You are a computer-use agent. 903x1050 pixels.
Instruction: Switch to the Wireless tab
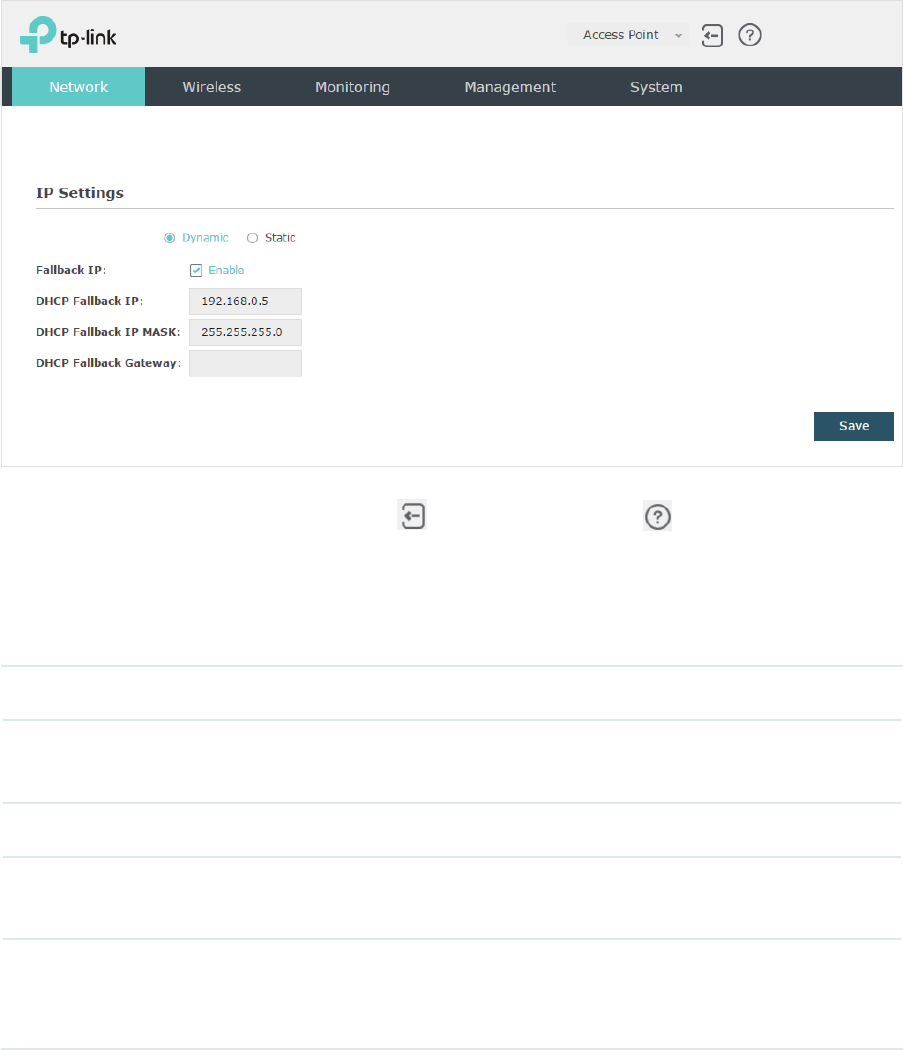[212, 86]
